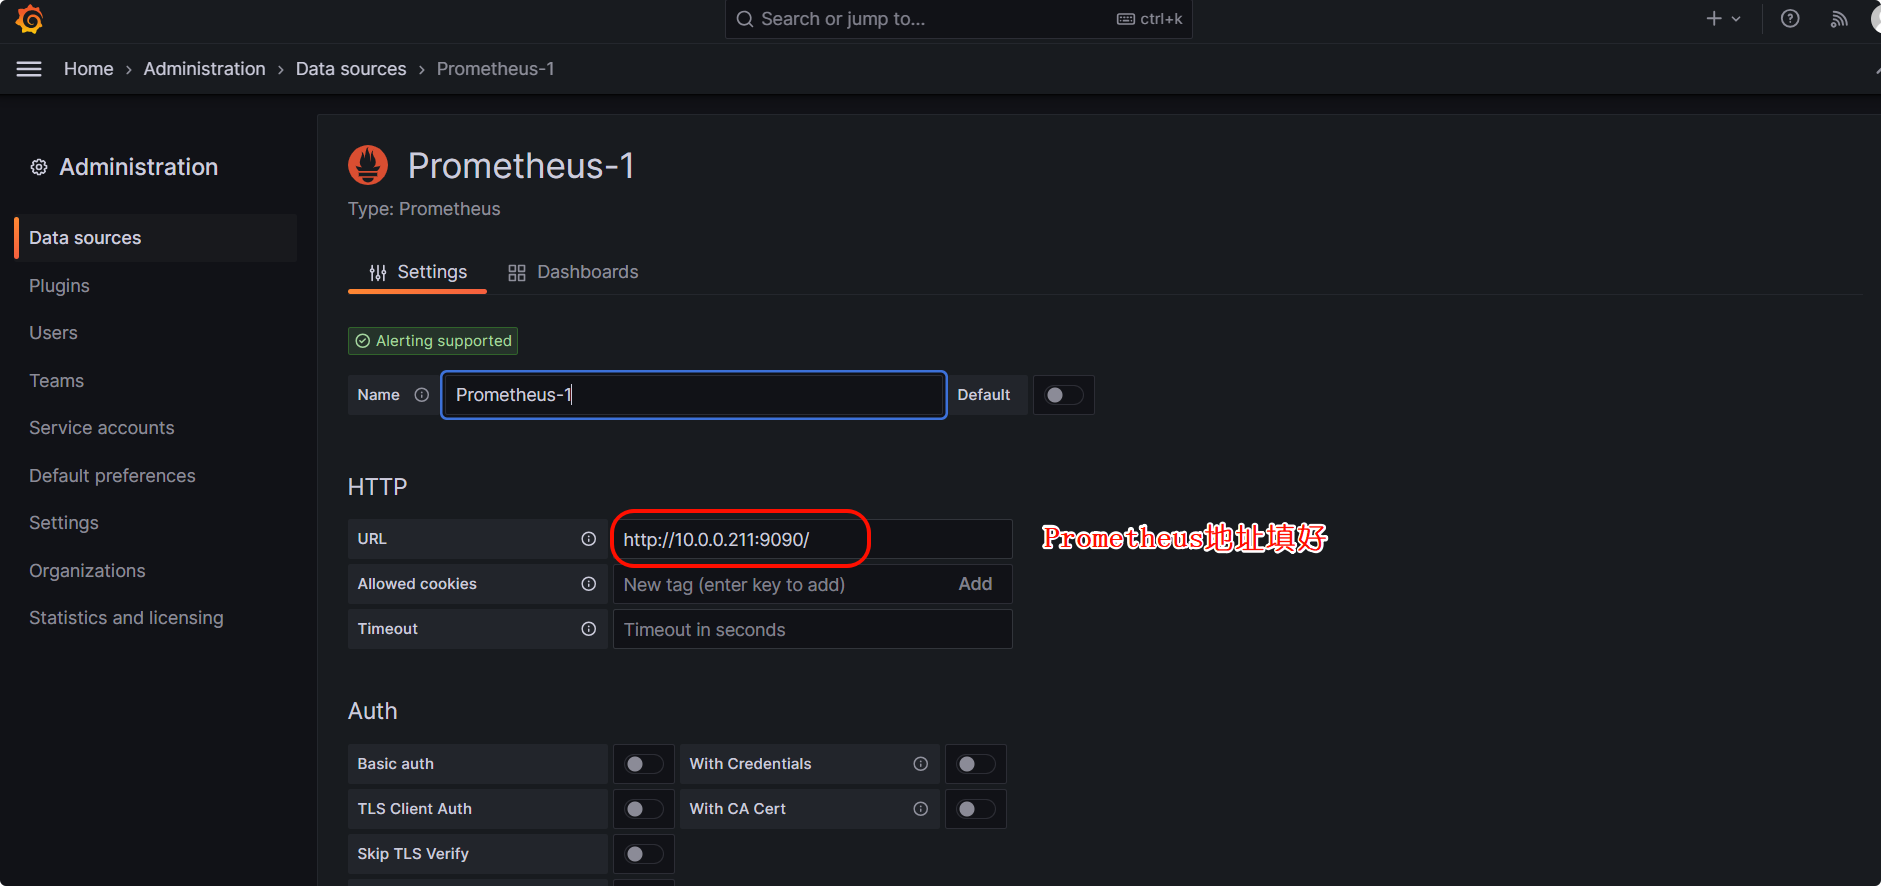
Task: Toggle the Default data source switch
Action: point(1063,395)
